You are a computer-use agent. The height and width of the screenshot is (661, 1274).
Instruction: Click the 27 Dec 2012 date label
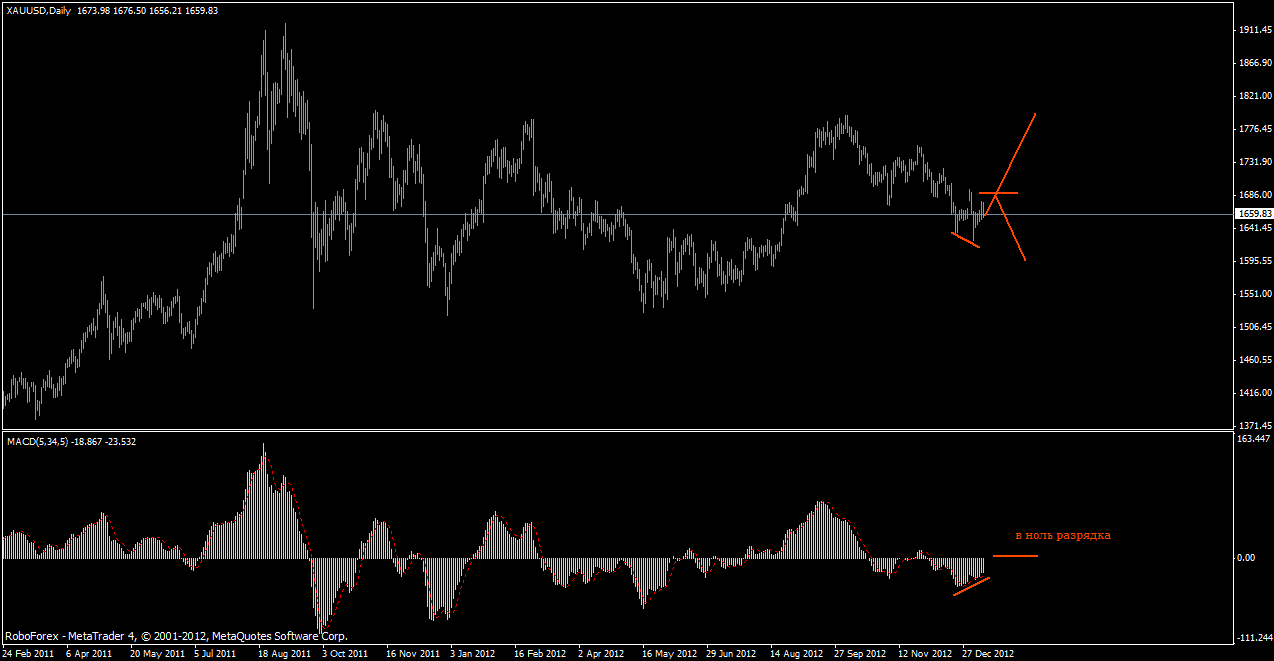pos(989,654)
